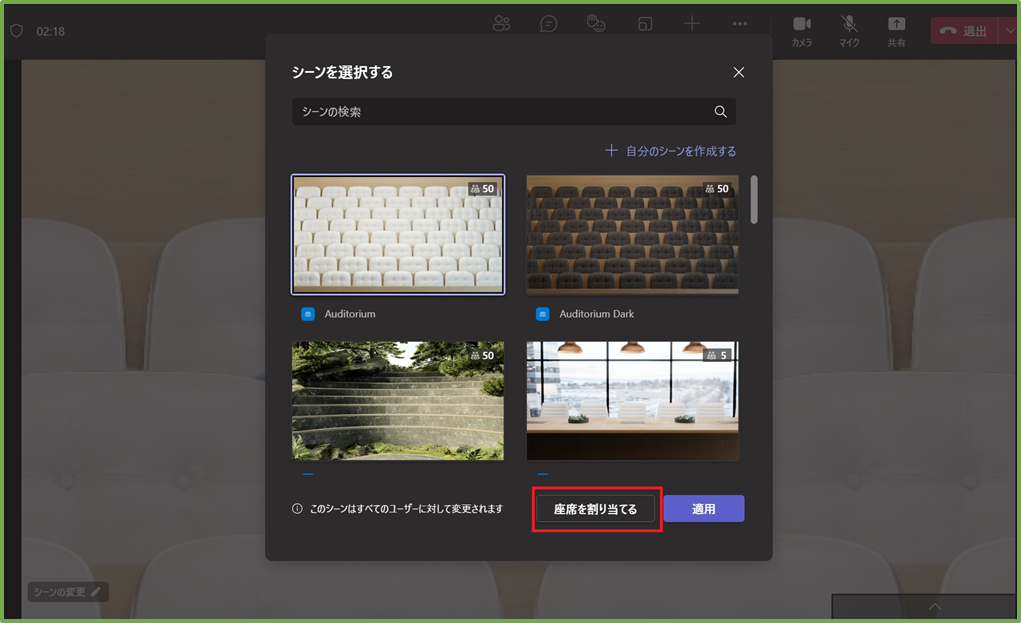Select the outdoor stone amphitheater scene thumbnail
1021x623 pixels.
click(398, 401)
